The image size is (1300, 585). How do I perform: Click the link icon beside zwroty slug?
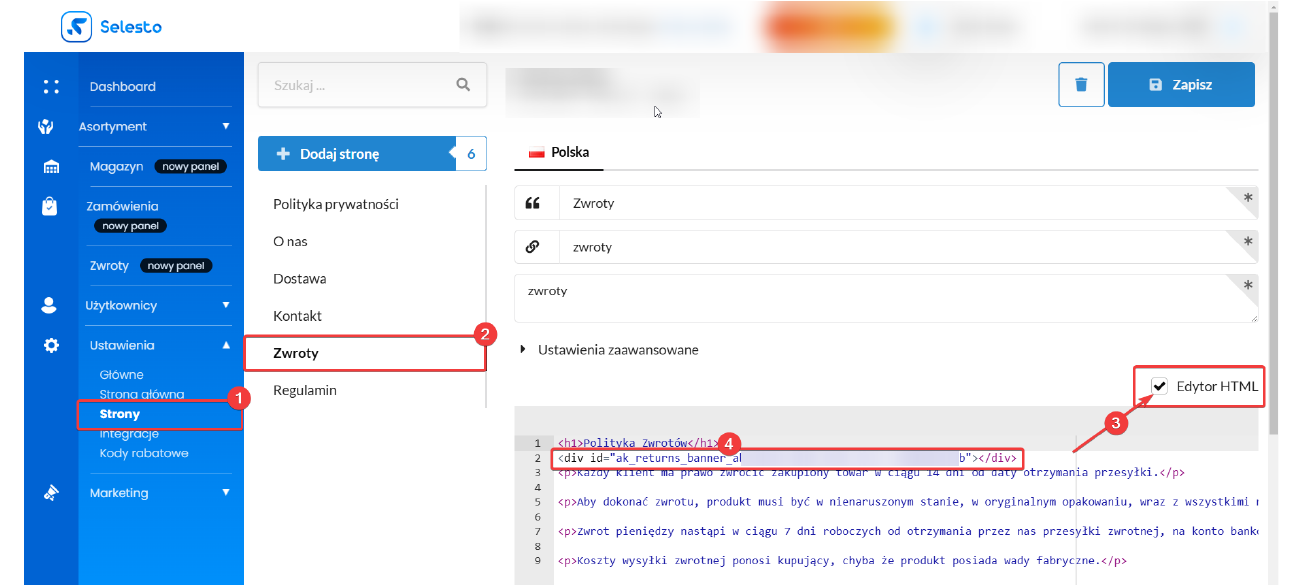(533, 247)
